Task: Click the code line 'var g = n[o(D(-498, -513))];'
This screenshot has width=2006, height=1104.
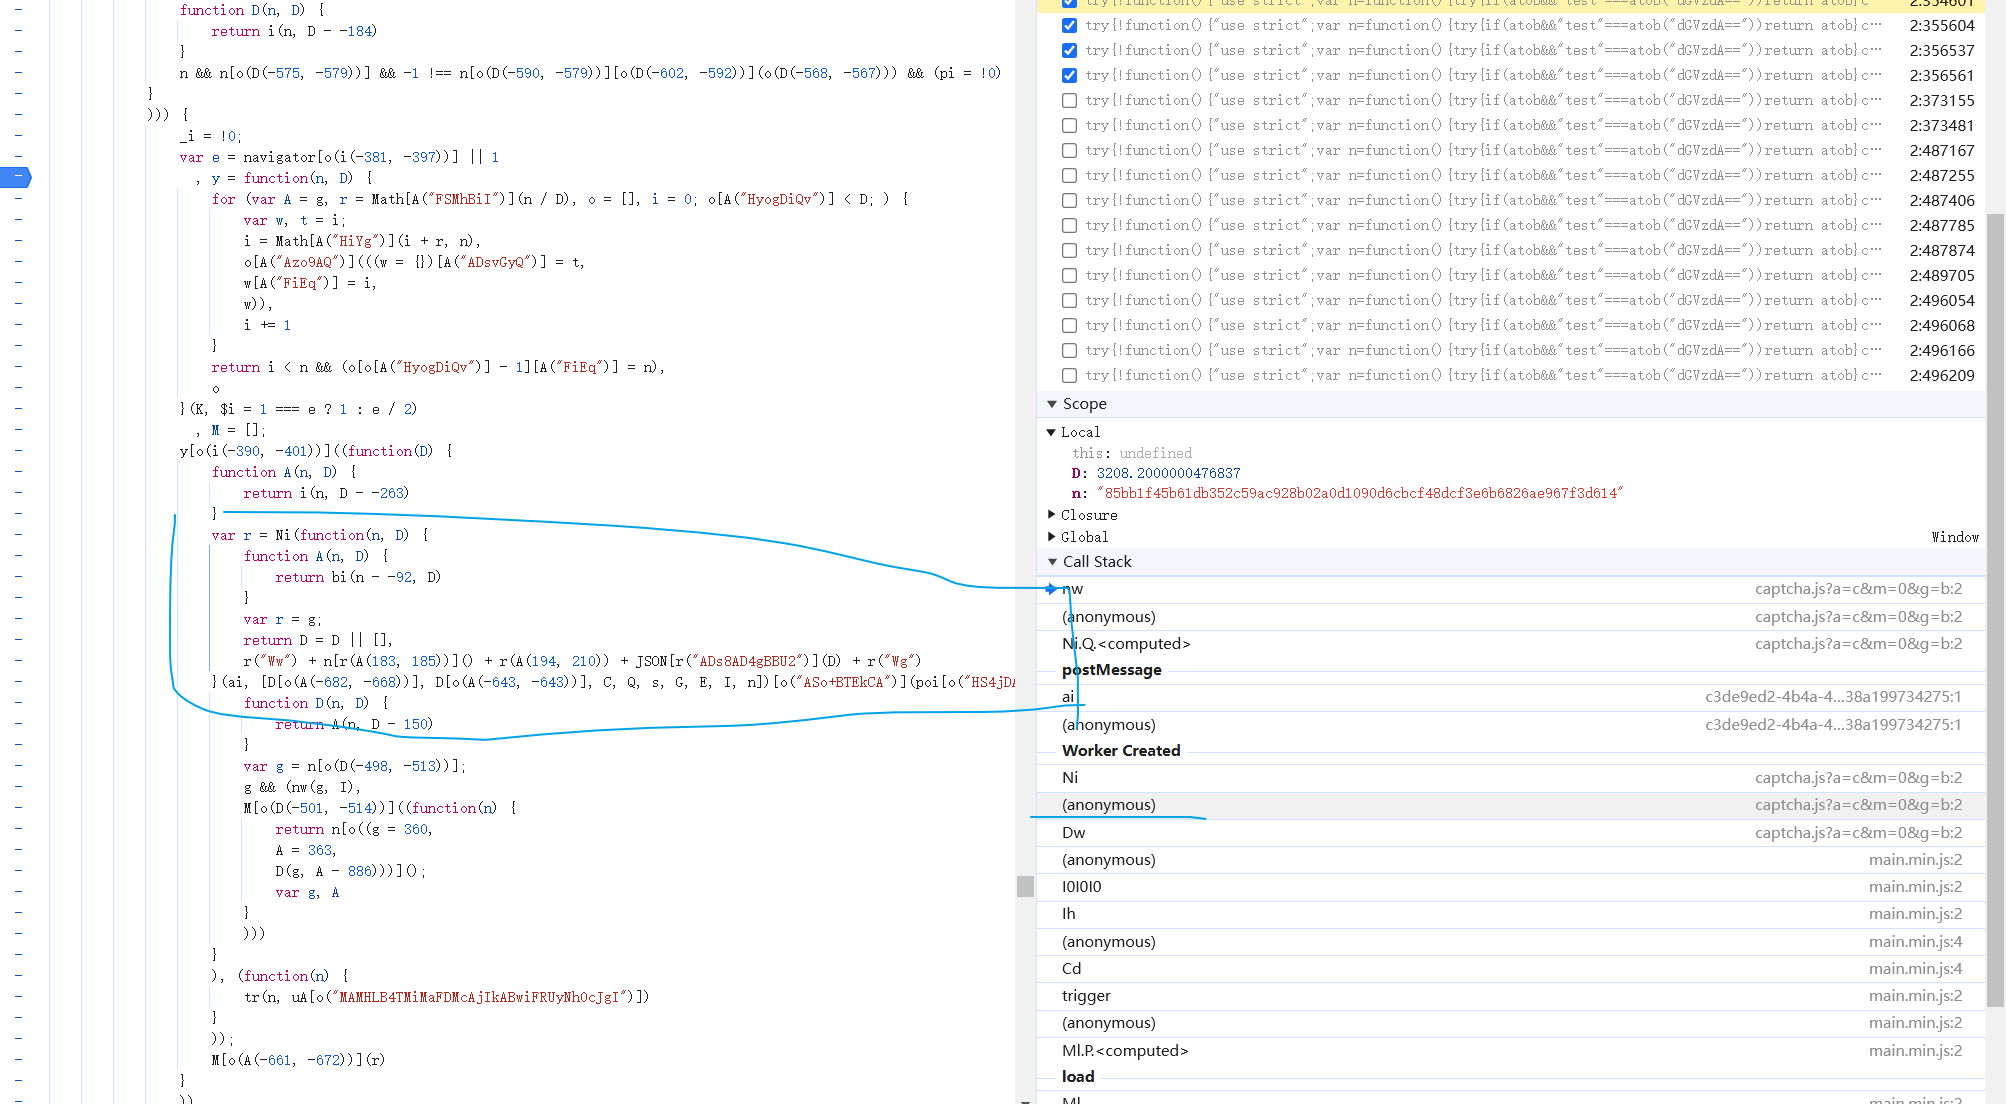Action: pos(354,766)
